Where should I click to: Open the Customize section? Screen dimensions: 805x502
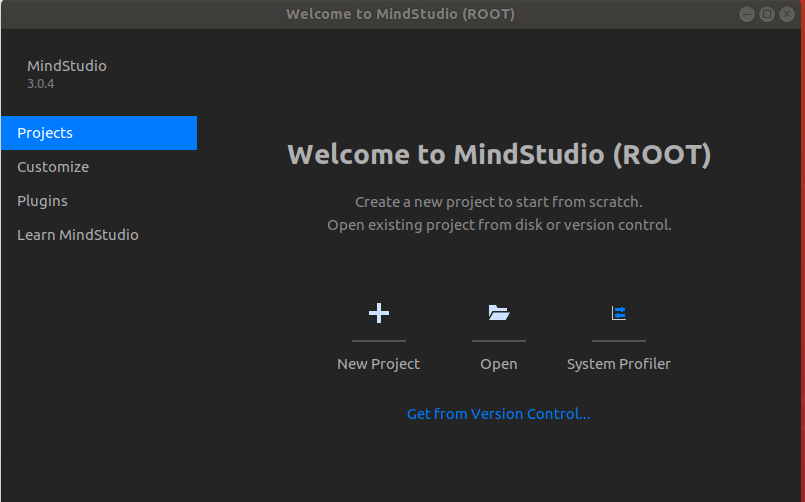click(x=99, y=167)
